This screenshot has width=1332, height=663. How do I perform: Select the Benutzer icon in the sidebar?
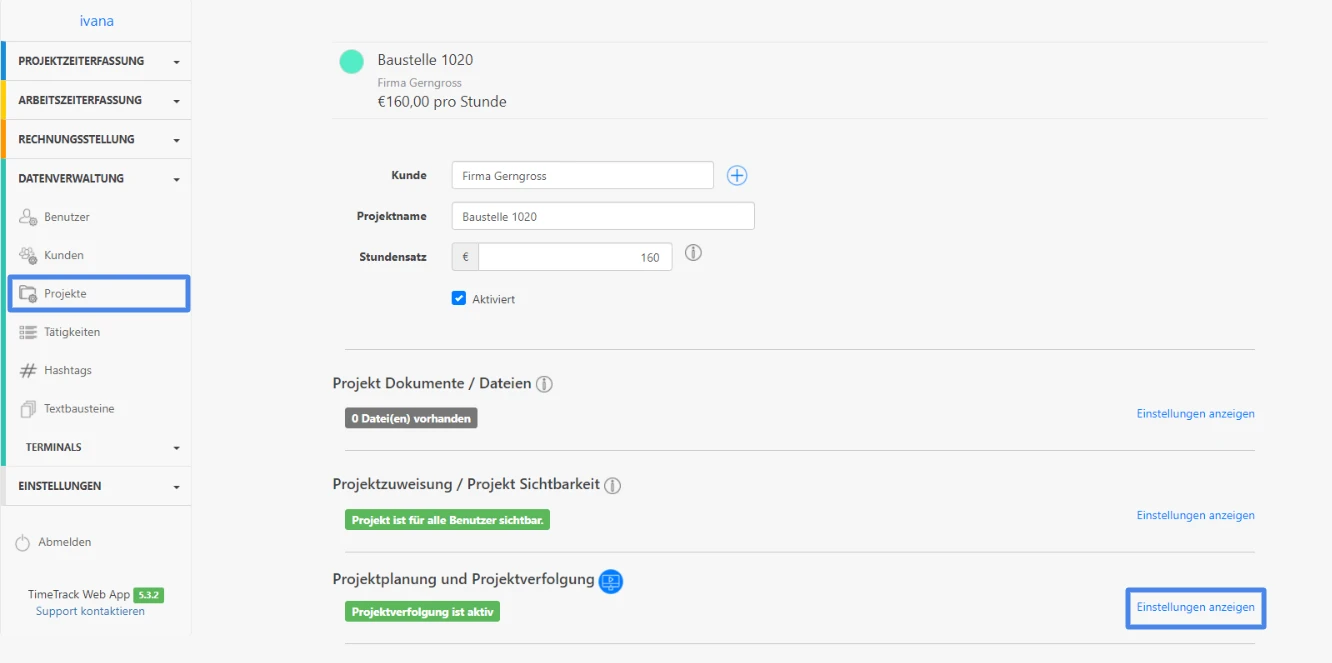pos(28,216)
